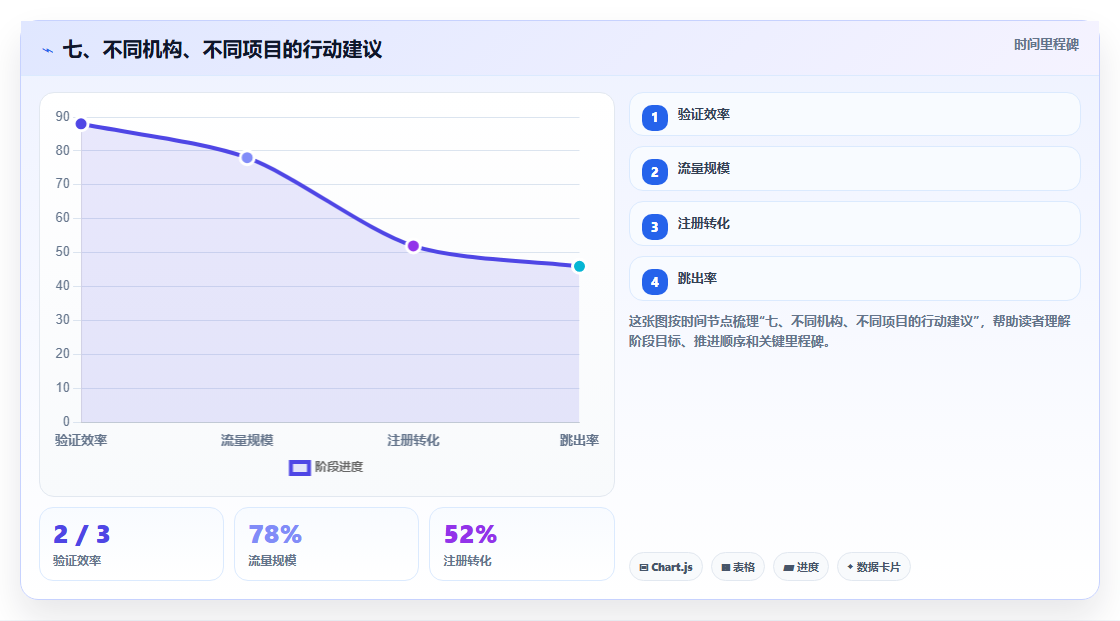Click the 数据卡片 tag
The image size is (1120, 621).
pos(874,567)
